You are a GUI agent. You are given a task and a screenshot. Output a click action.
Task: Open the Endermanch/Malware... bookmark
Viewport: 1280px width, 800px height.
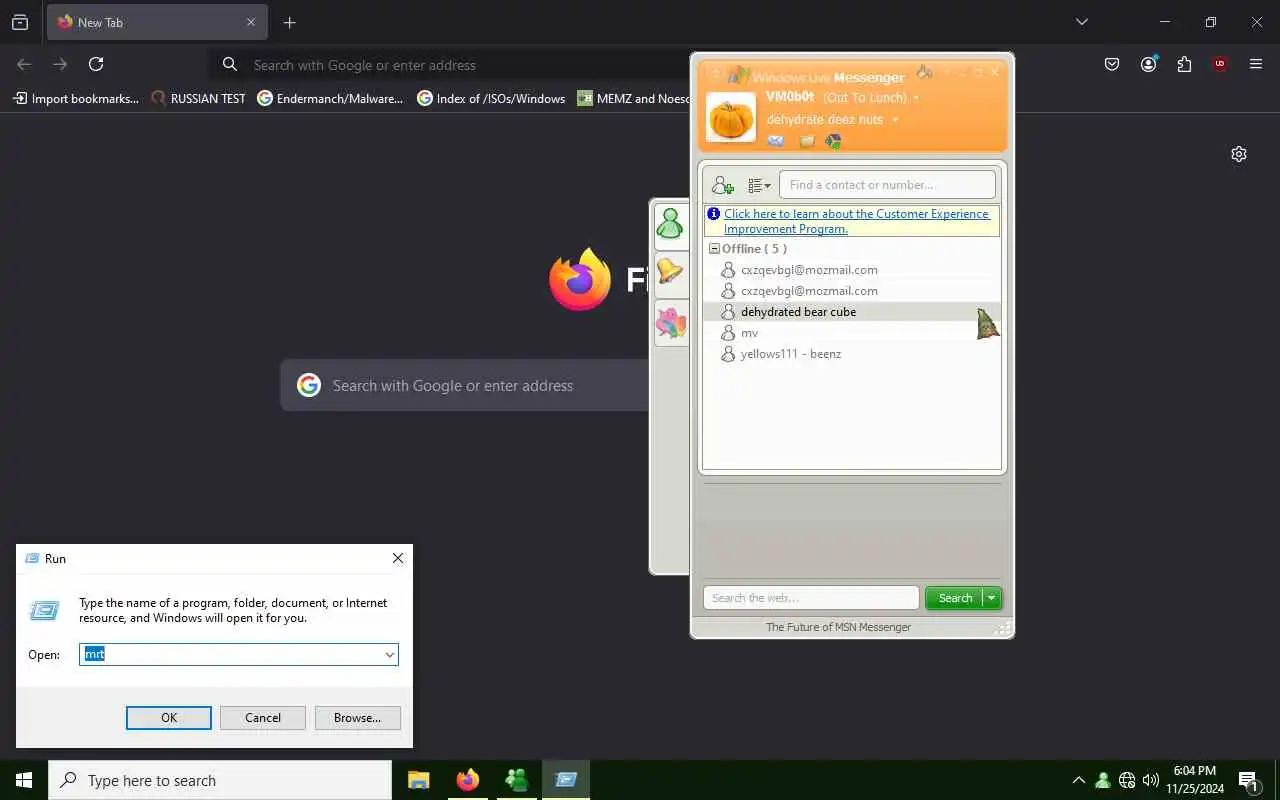(x=331, y=99)
